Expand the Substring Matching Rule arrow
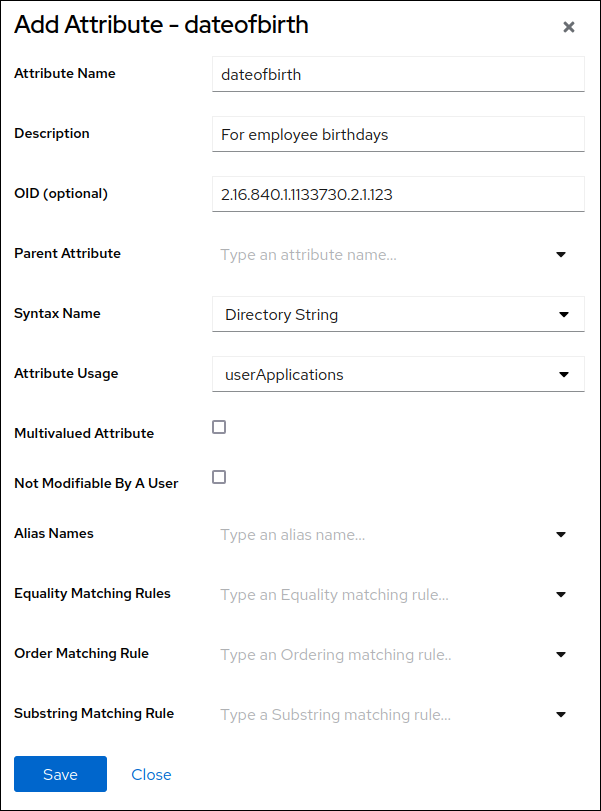 pyautogui.click(x=561, y=715)
